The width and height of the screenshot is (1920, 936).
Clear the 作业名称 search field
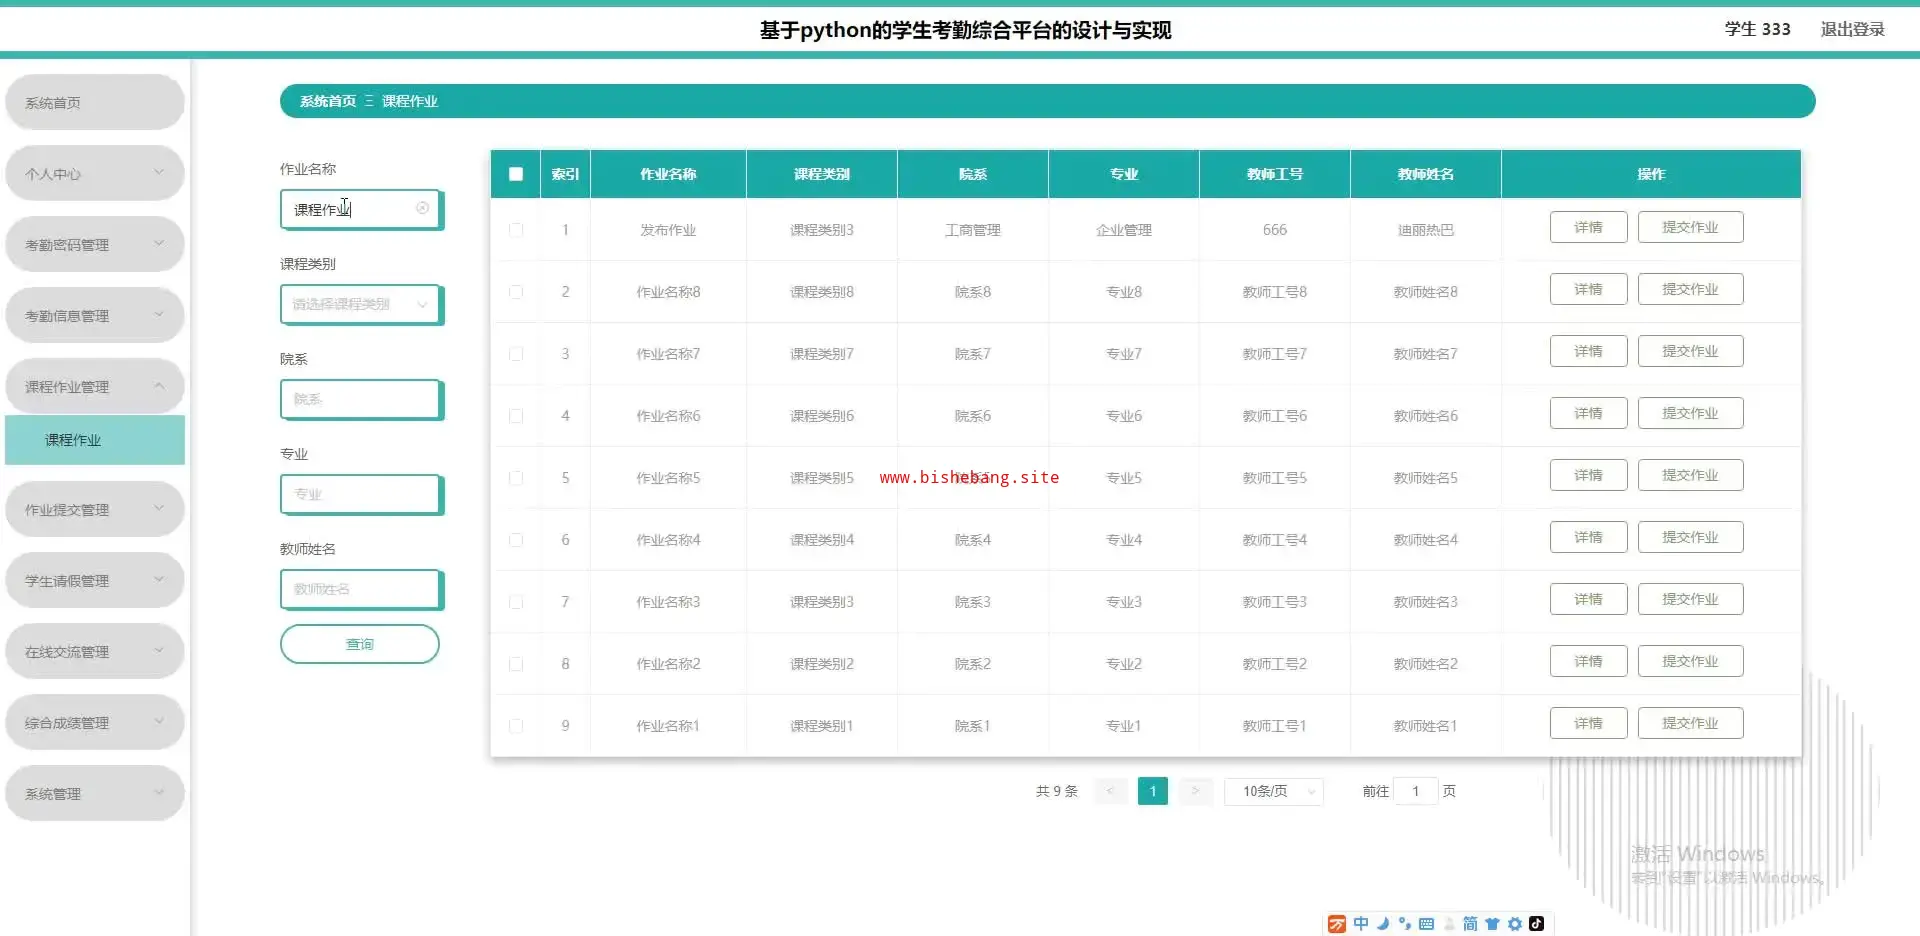point(422,208)
